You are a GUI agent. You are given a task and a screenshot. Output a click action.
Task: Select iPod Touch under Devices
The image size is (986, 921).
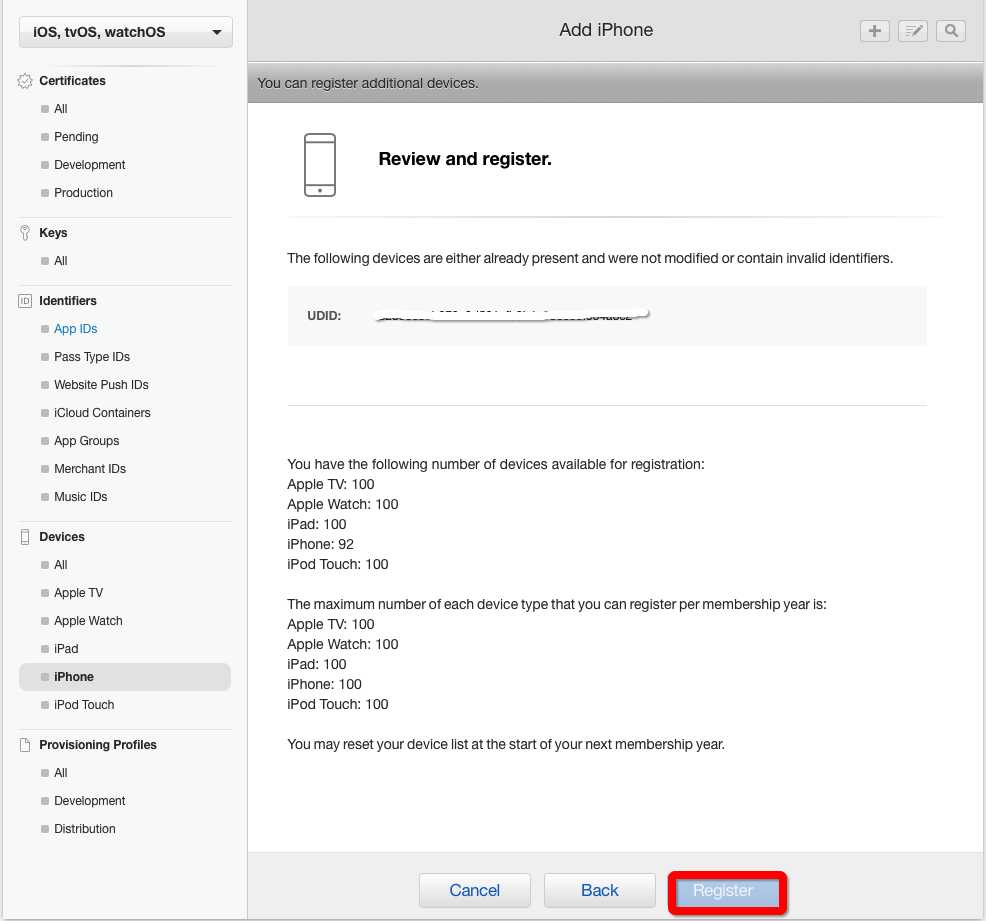coord(84,705)
